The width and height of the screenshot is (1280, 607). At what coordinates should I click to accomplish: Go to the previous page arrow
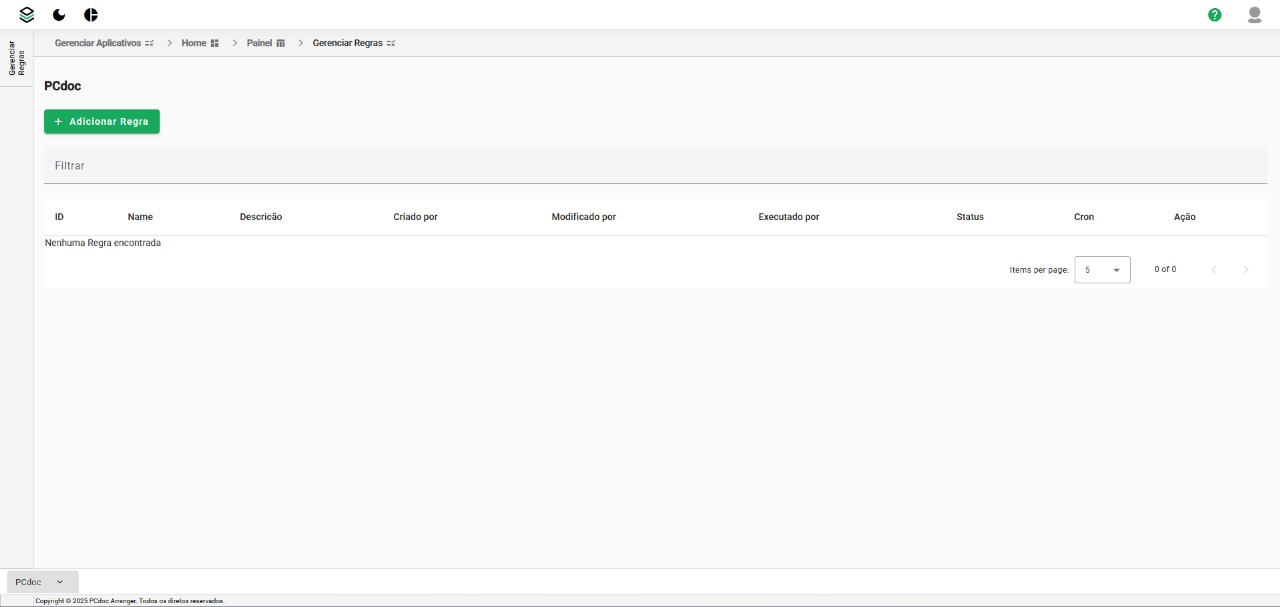click(1214, 270)
